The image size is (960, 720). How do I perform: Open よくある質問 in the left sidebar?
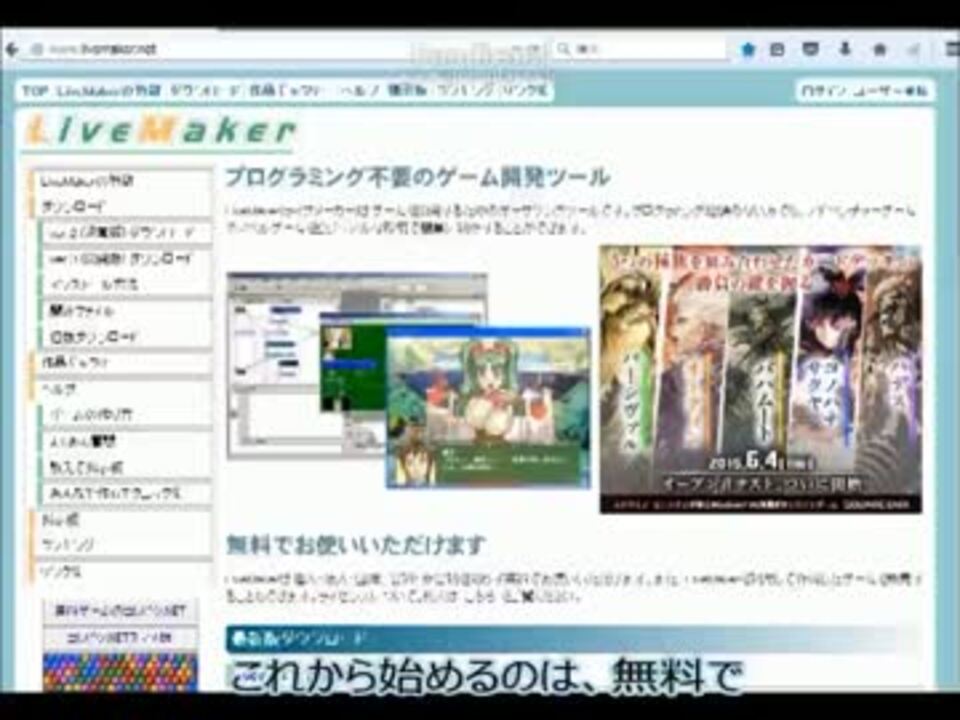point(127,441)
